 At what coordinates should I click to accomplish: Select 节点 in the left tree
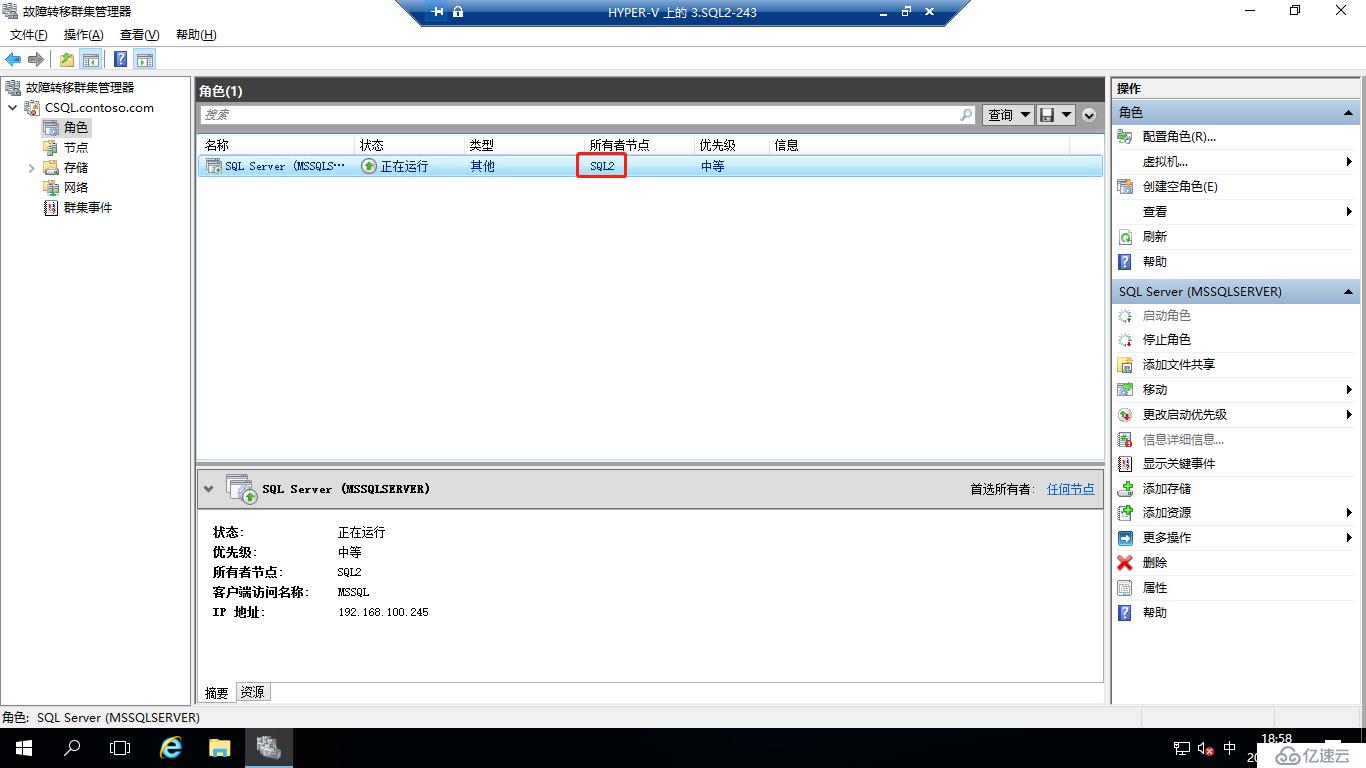pos(76,148)
